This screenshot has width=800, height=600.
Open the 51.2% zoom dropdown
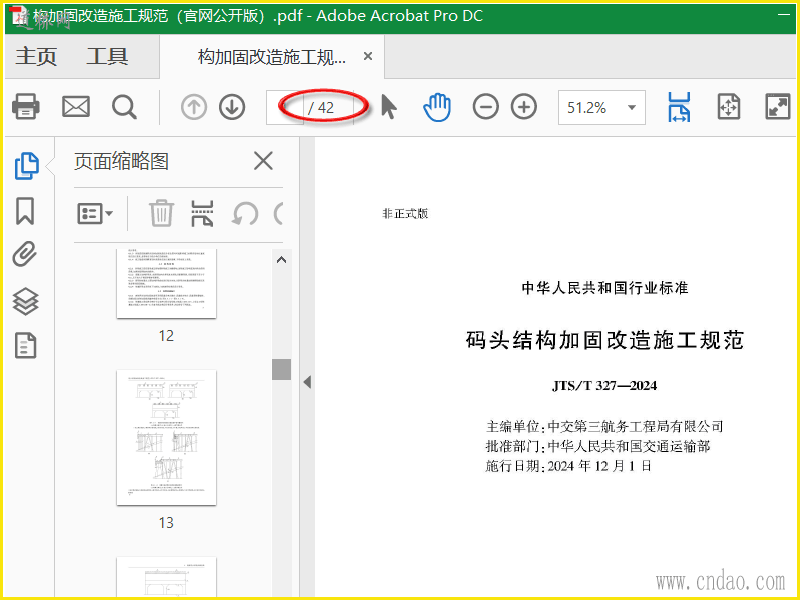[602, 107]
